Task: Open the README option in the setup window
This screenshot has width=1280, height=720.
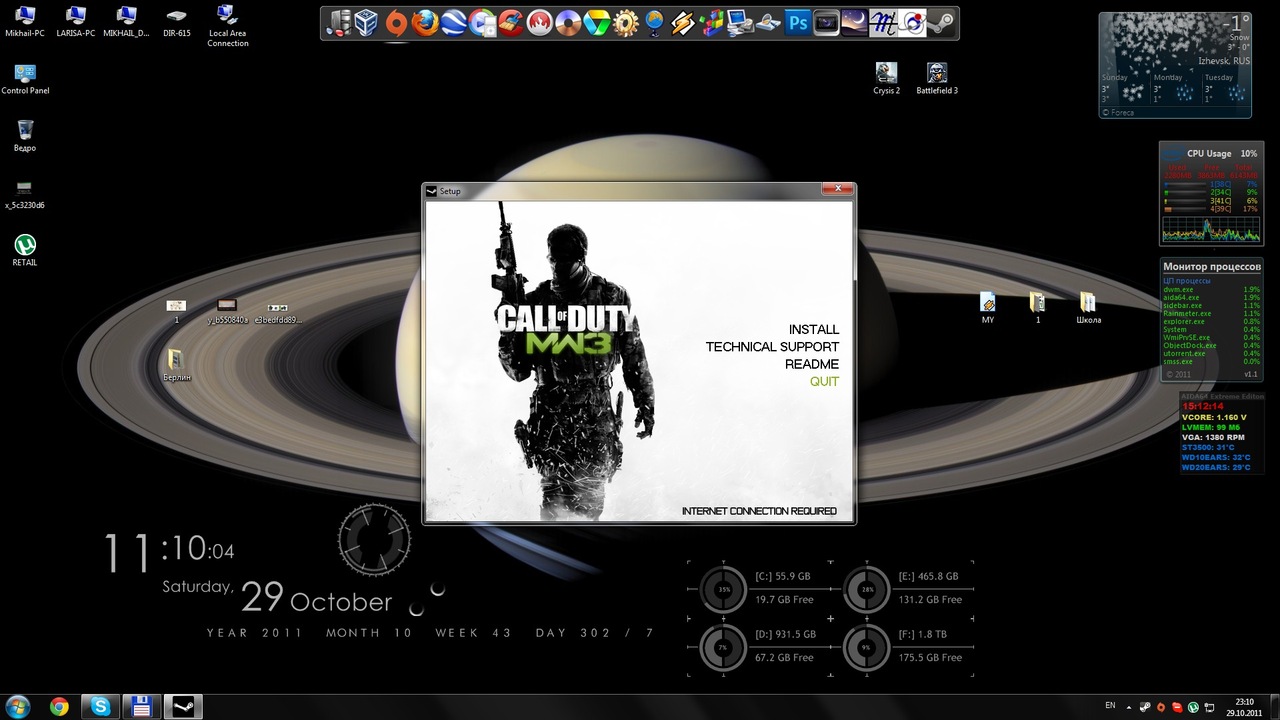Action: [x=812, y=364]
